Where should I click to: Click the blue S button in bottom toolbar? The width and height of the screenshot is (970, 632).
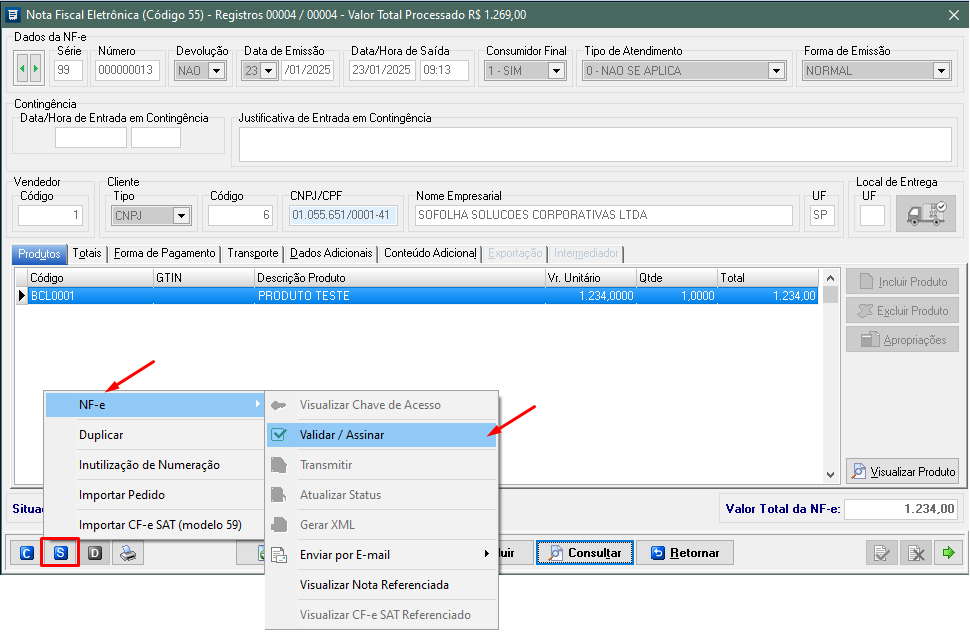(60, 553)
